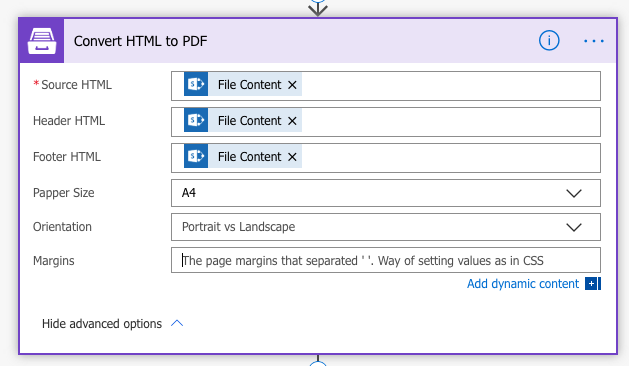Click Hide advanced options text

[x=102, y=324]
